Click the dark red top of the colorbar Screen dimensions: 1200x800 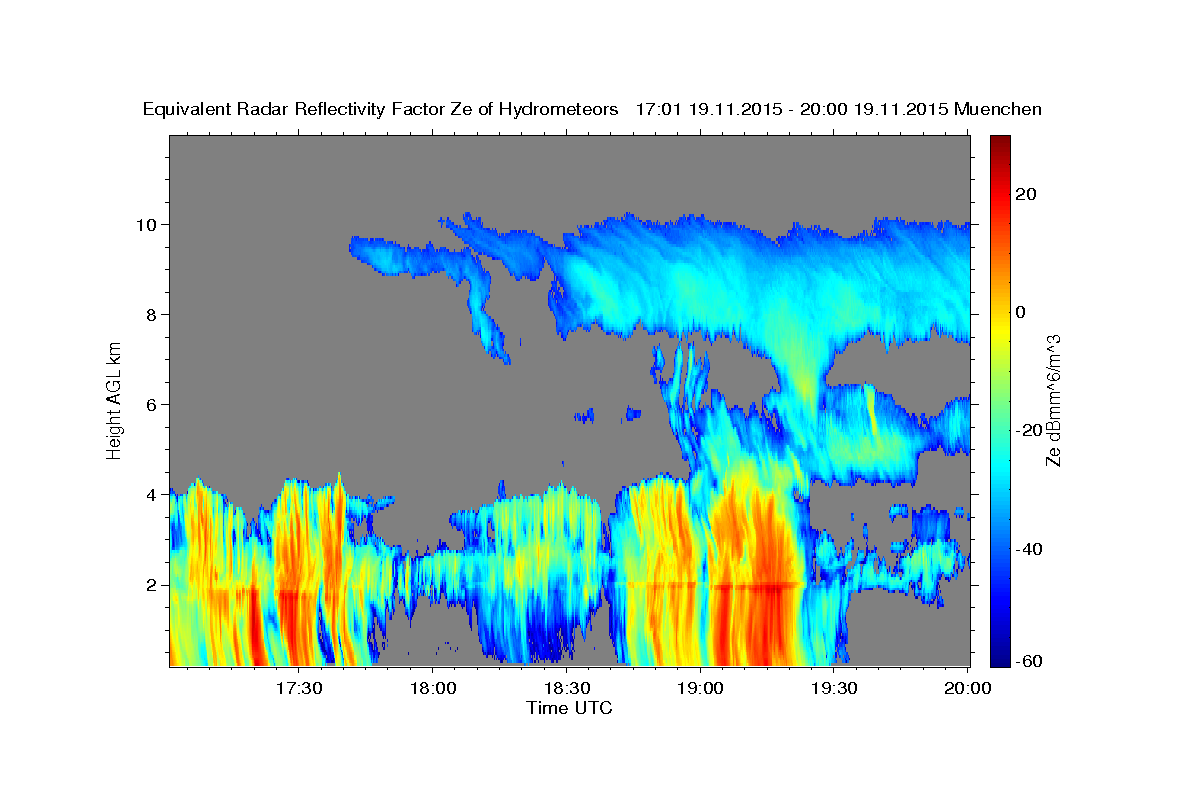pos(999,143)
